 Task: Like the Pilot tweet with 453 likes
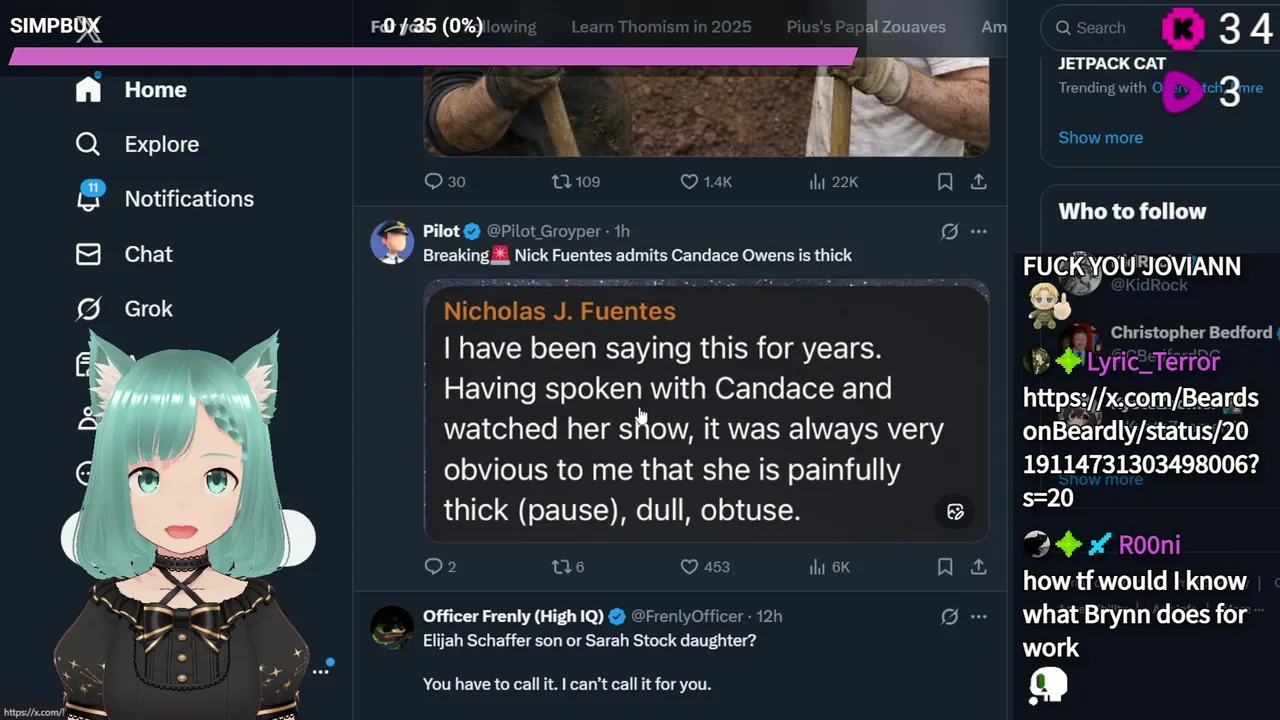(x=689, y=567)
